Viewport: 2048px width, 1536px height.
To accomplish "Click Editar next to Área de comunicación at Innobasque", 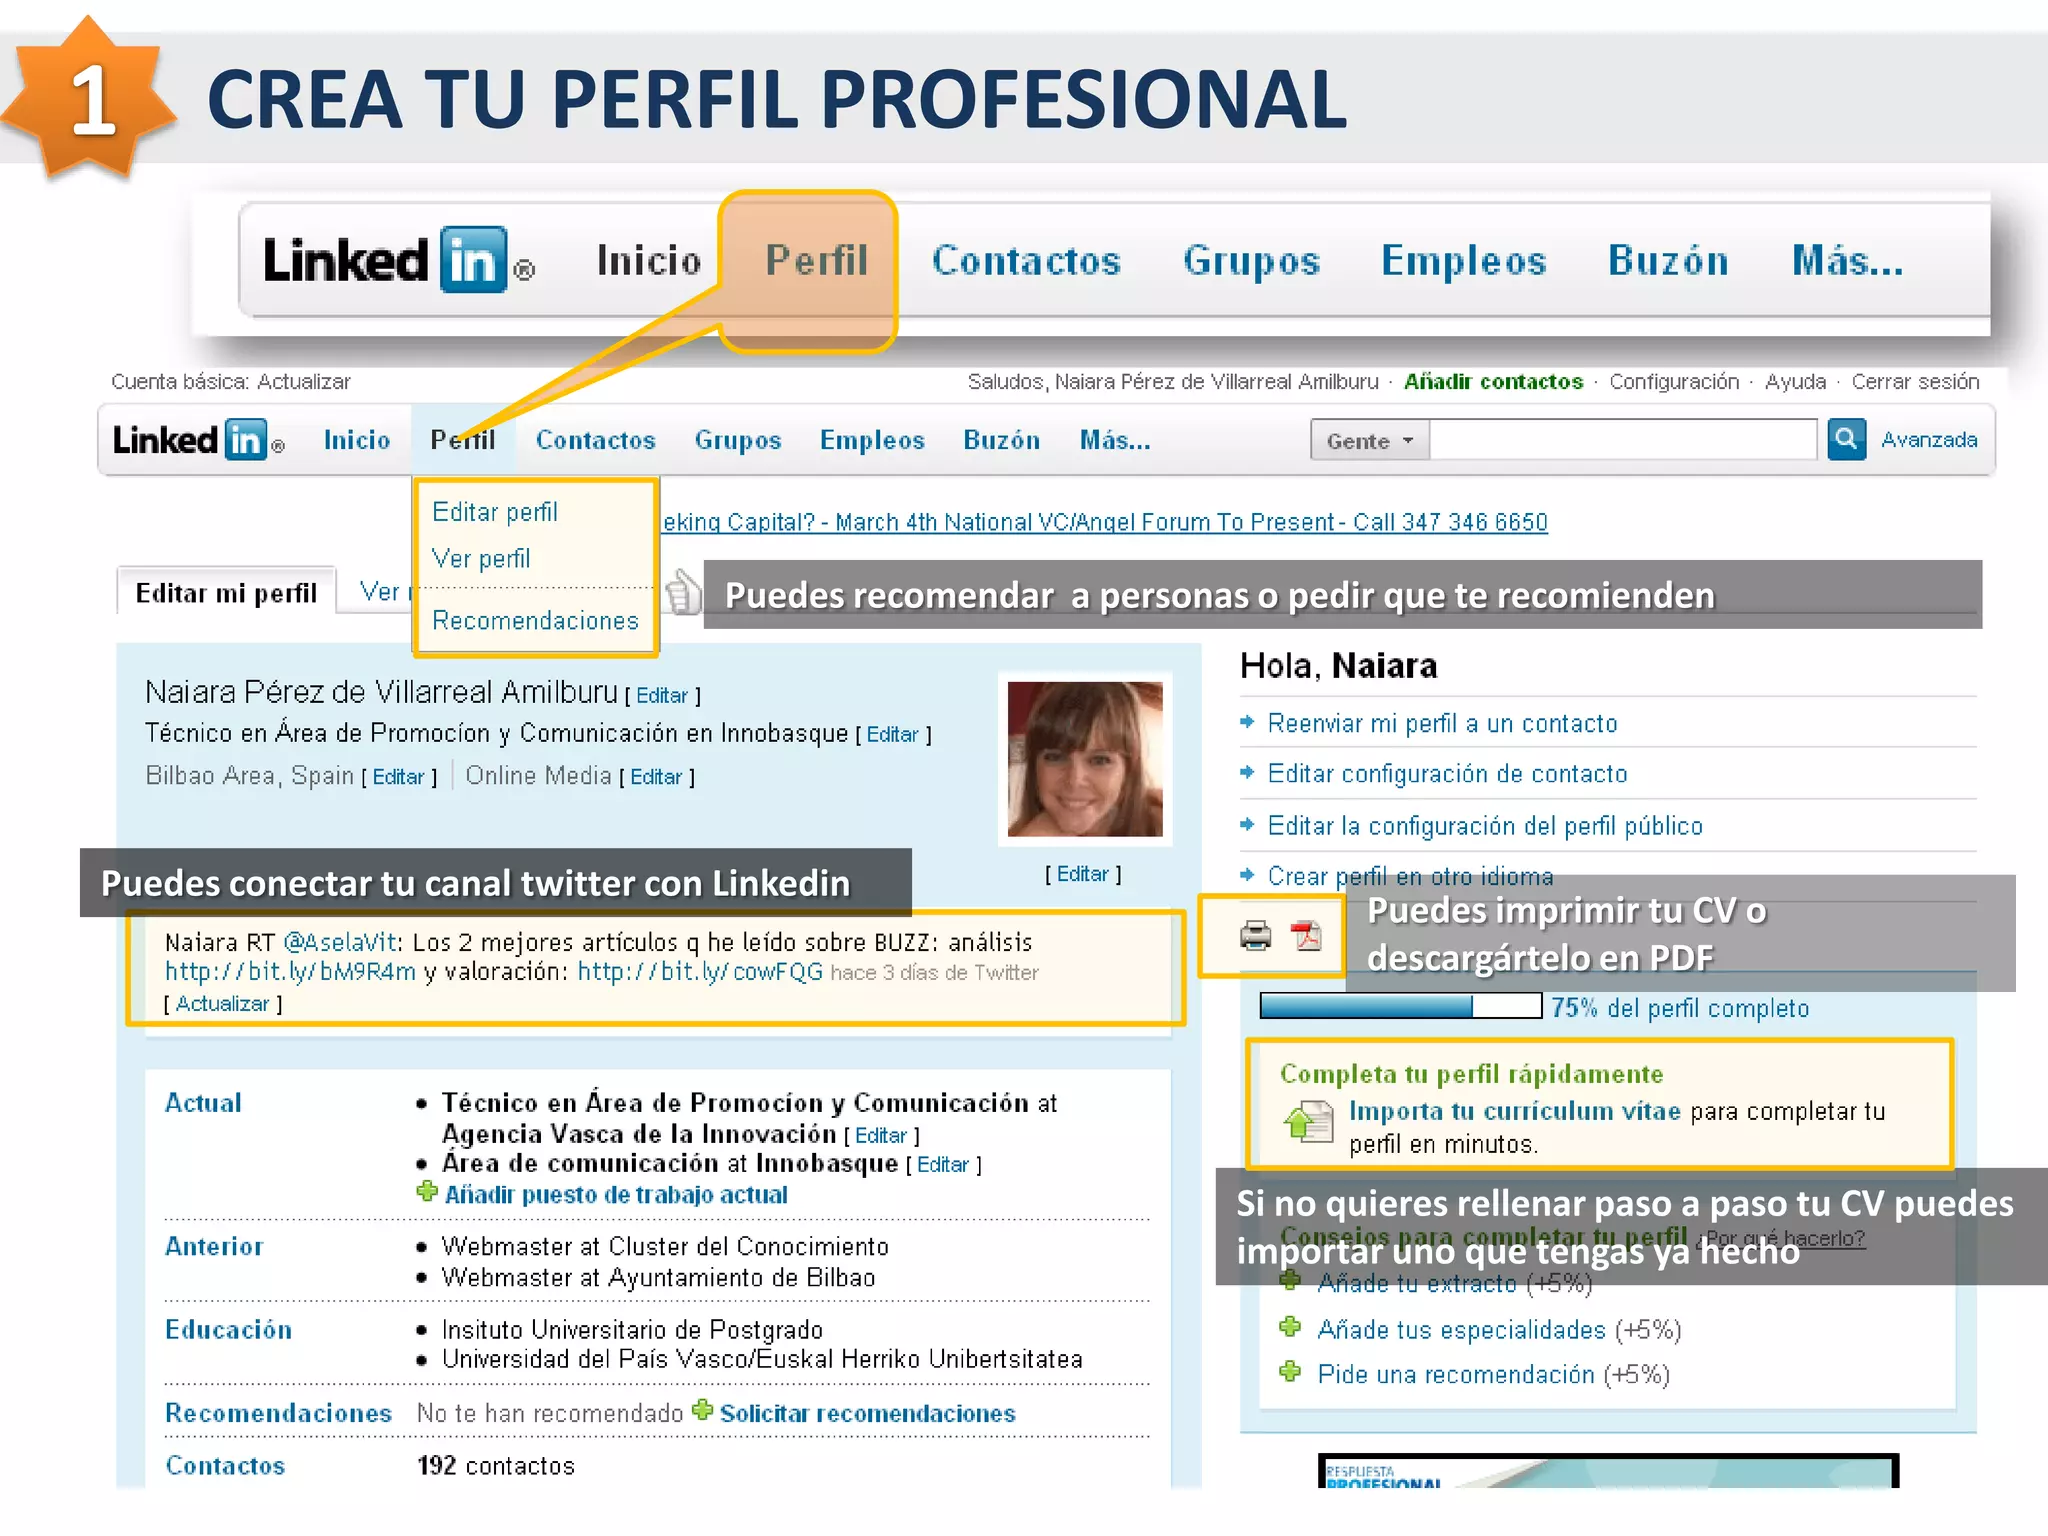I will pyautogui.click(x=943, y=1165).
